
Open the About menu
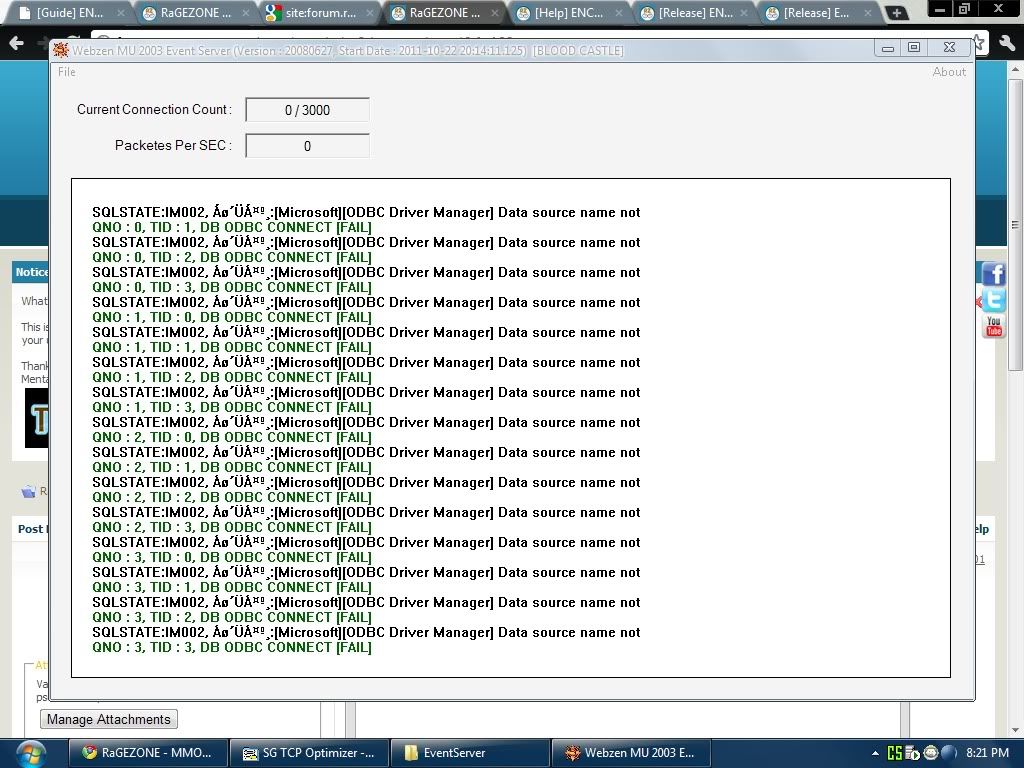(948, 72)
